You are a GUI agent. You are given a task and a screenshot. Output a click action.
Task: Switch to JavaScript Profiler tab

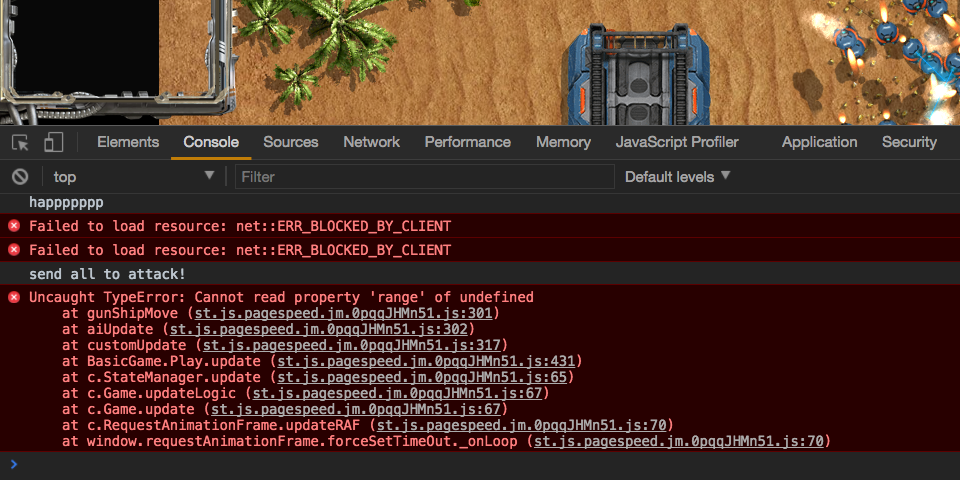point(677,142)
